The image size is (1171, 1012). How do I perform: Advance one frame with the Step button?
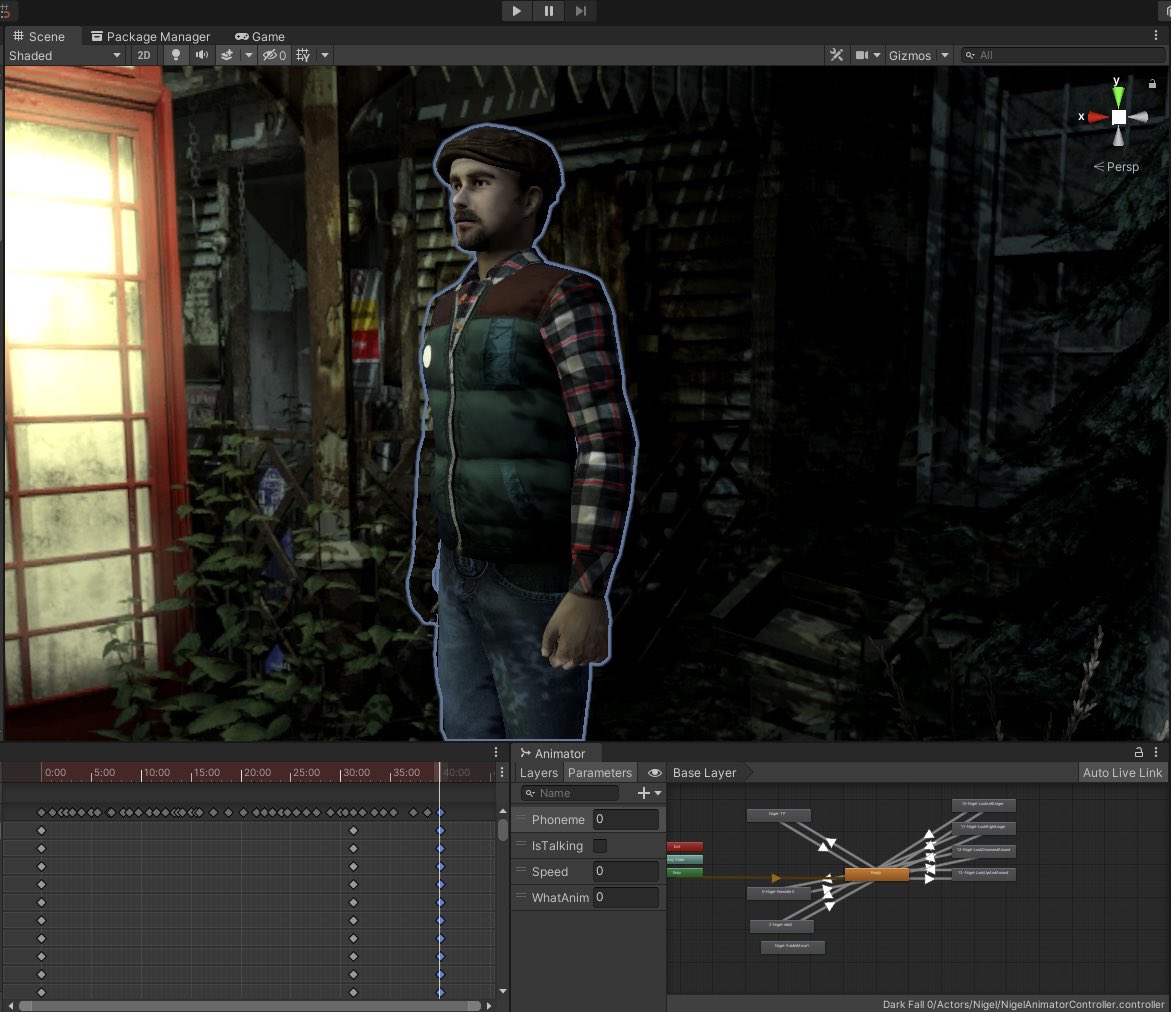tap(581, 10)
